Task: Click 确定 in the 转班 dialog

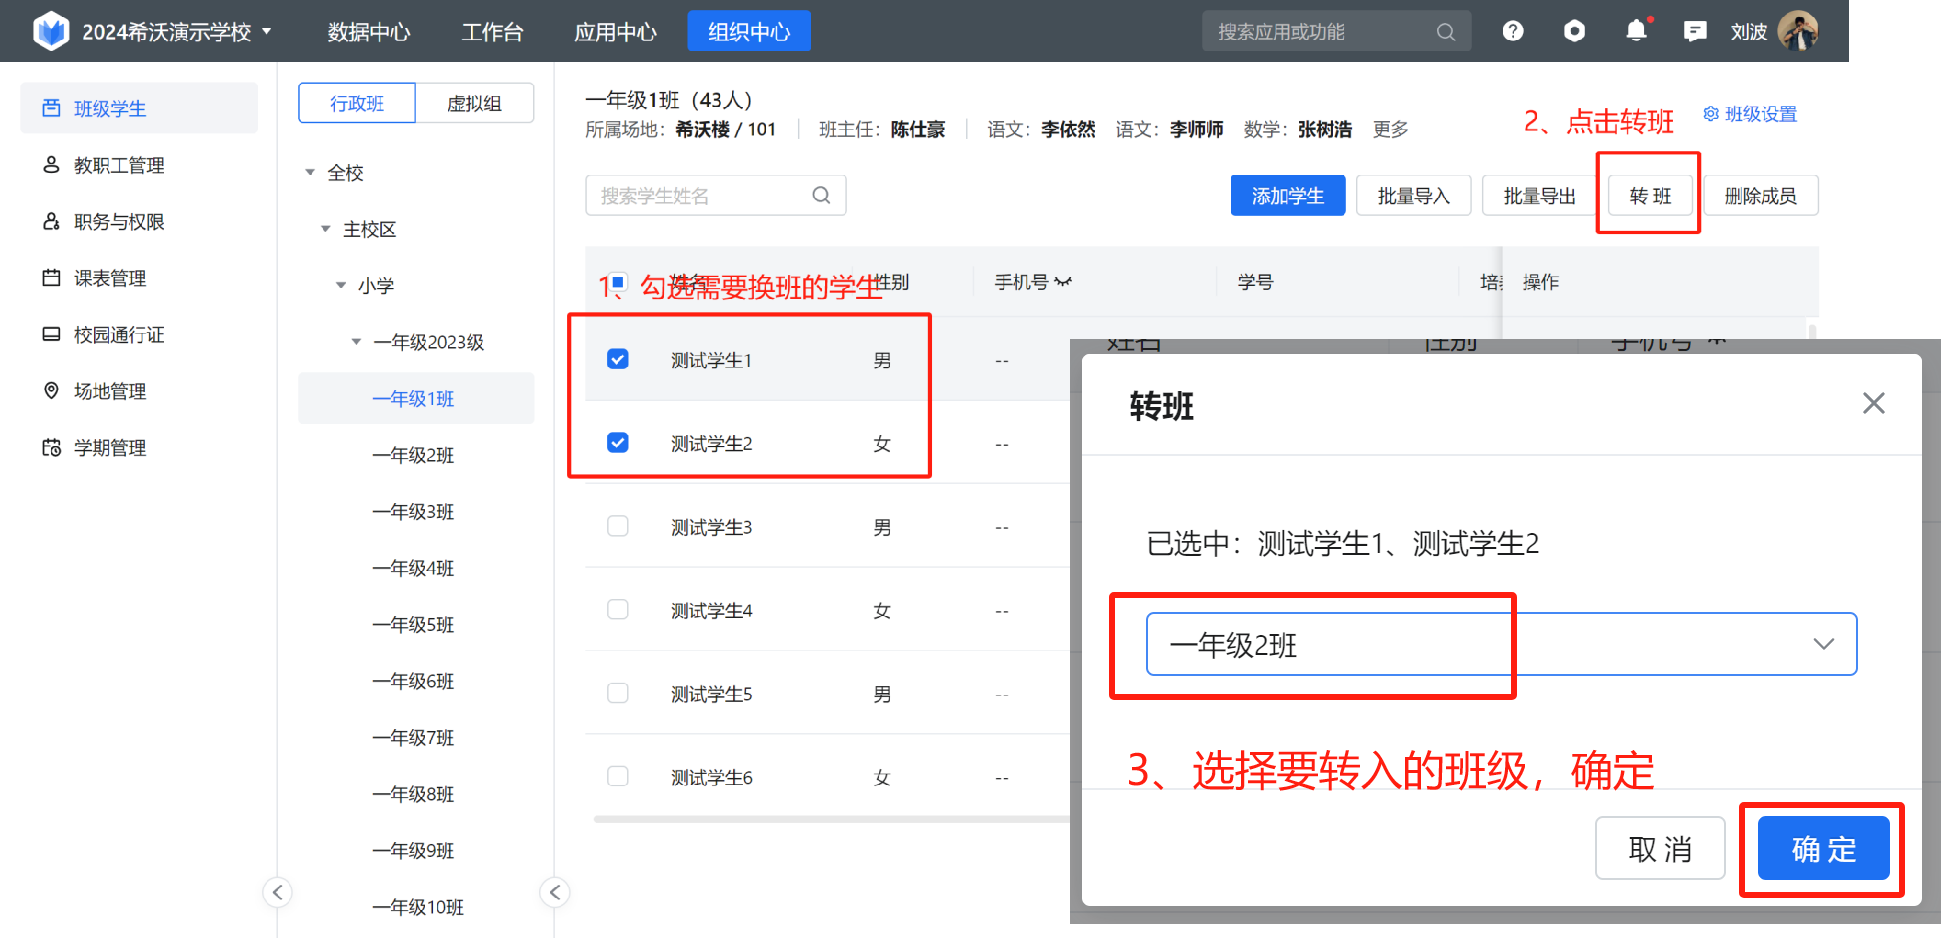Action: (1824, 848)
